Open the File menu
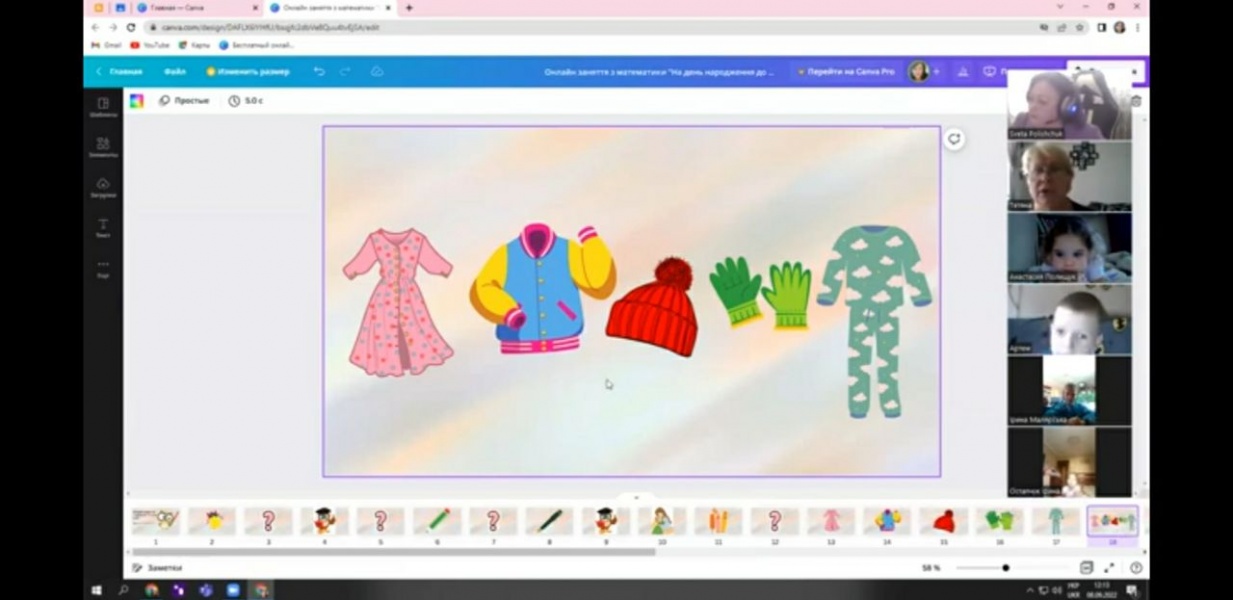This screenshot has height=600, width=1233. (x=175, y=72)
